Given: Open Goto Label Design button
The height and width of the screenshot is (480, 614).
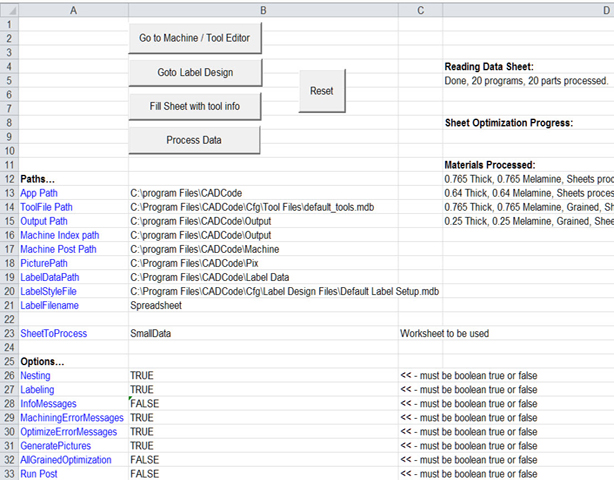Looking at the screenshot, I should (195, 72).
